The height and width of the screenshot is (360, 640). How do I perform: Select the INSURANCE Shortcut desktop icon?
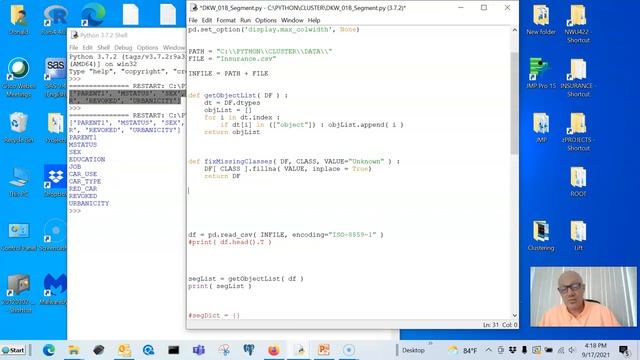pos(577,78)
